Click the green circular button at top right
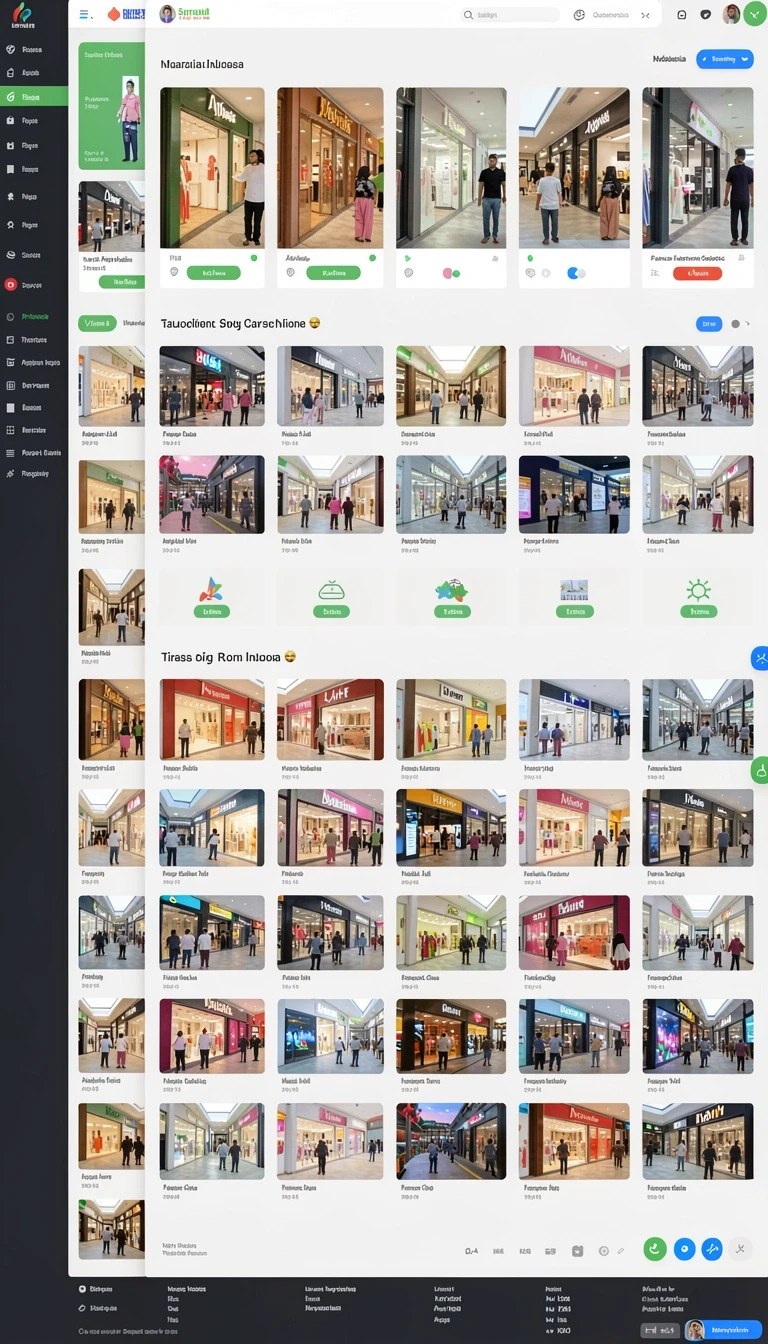Image resolution: width=768 pixels, height=1344 pixels. point(754,14)
